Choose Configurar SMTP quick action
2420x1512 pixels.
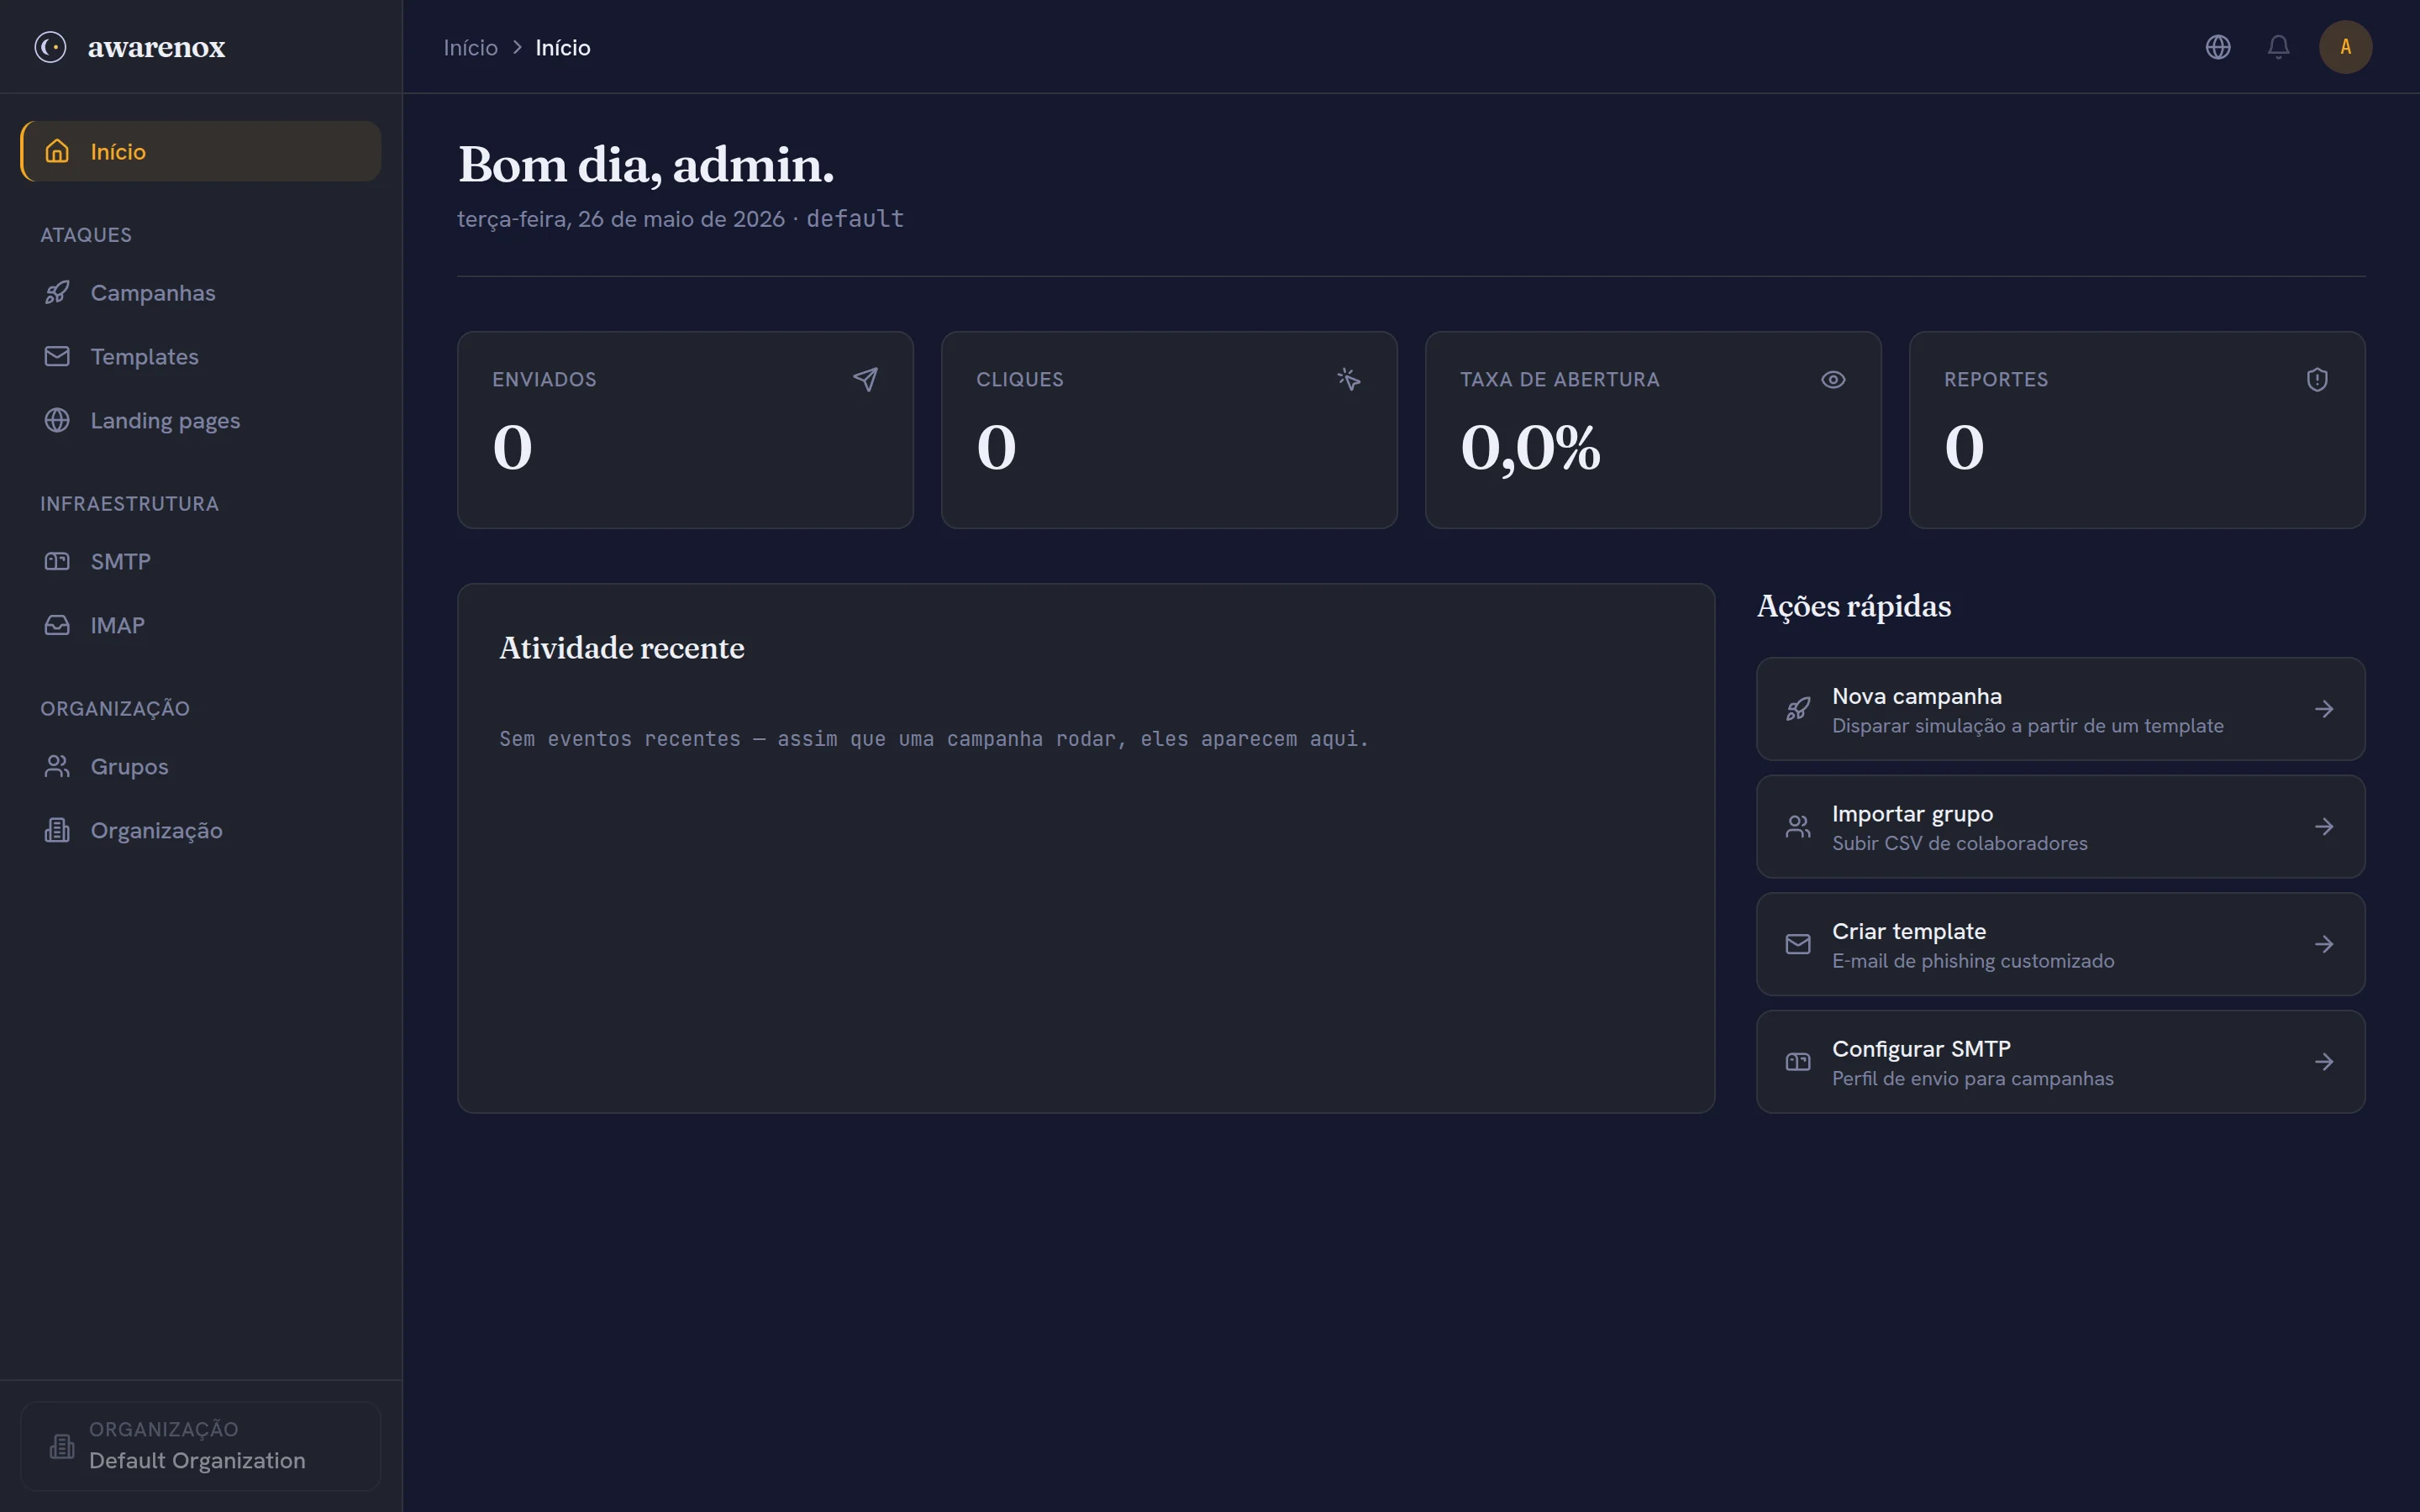click(2060, 1062)
